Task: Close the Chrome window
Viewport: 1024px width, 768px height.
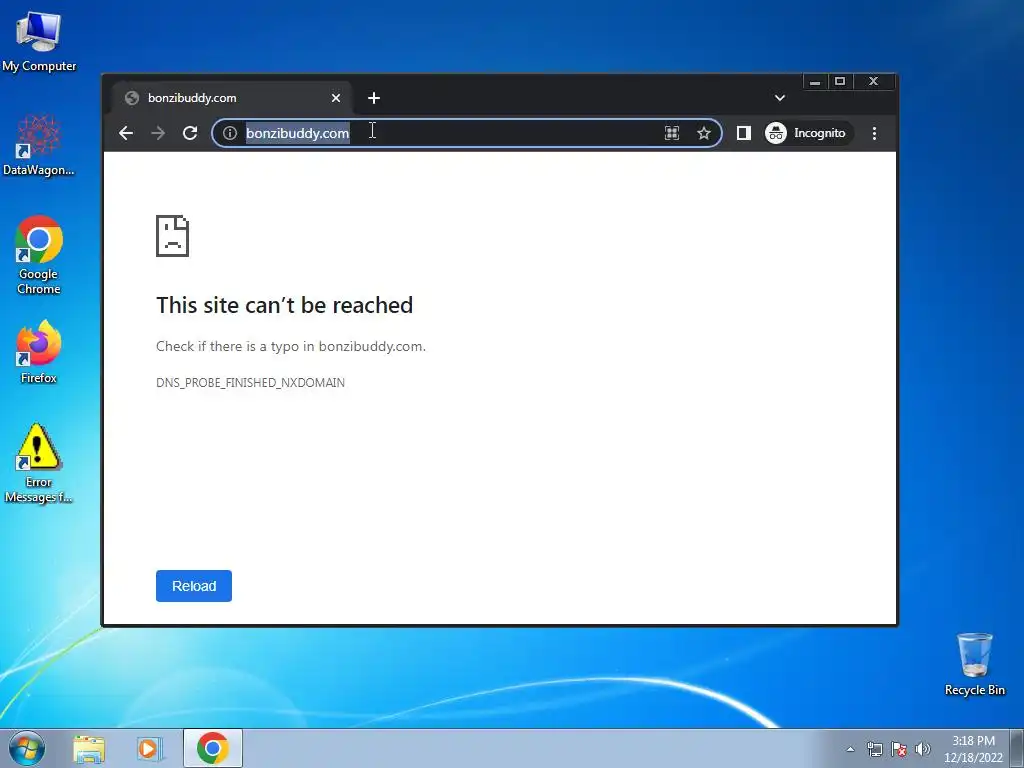Action: [x=874, y=82]
